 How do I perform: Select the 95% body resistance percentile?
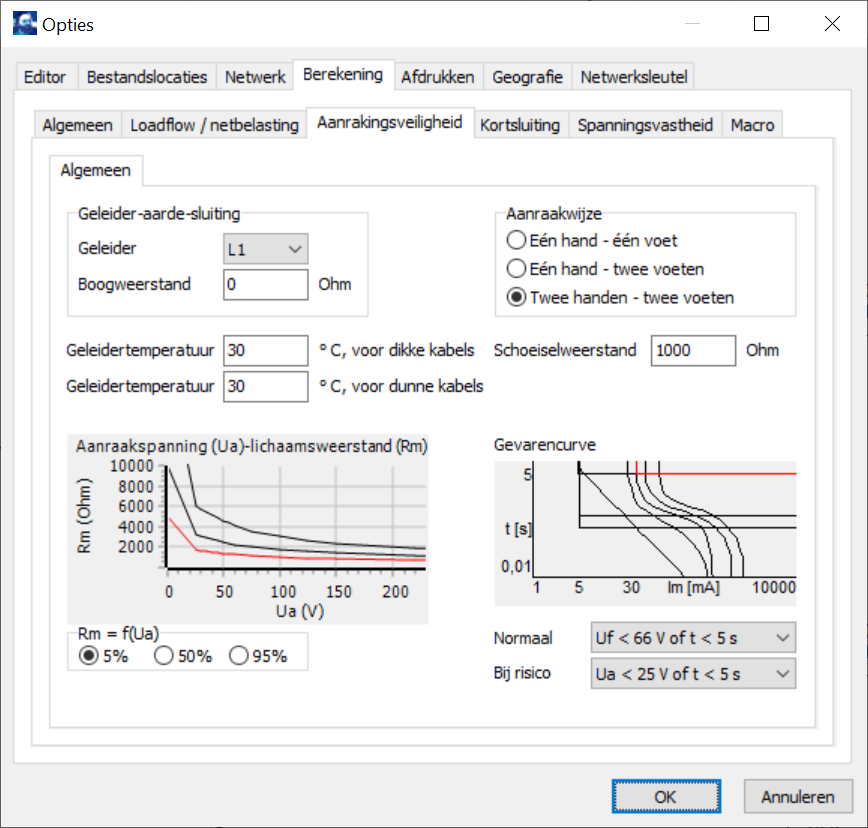239,656
